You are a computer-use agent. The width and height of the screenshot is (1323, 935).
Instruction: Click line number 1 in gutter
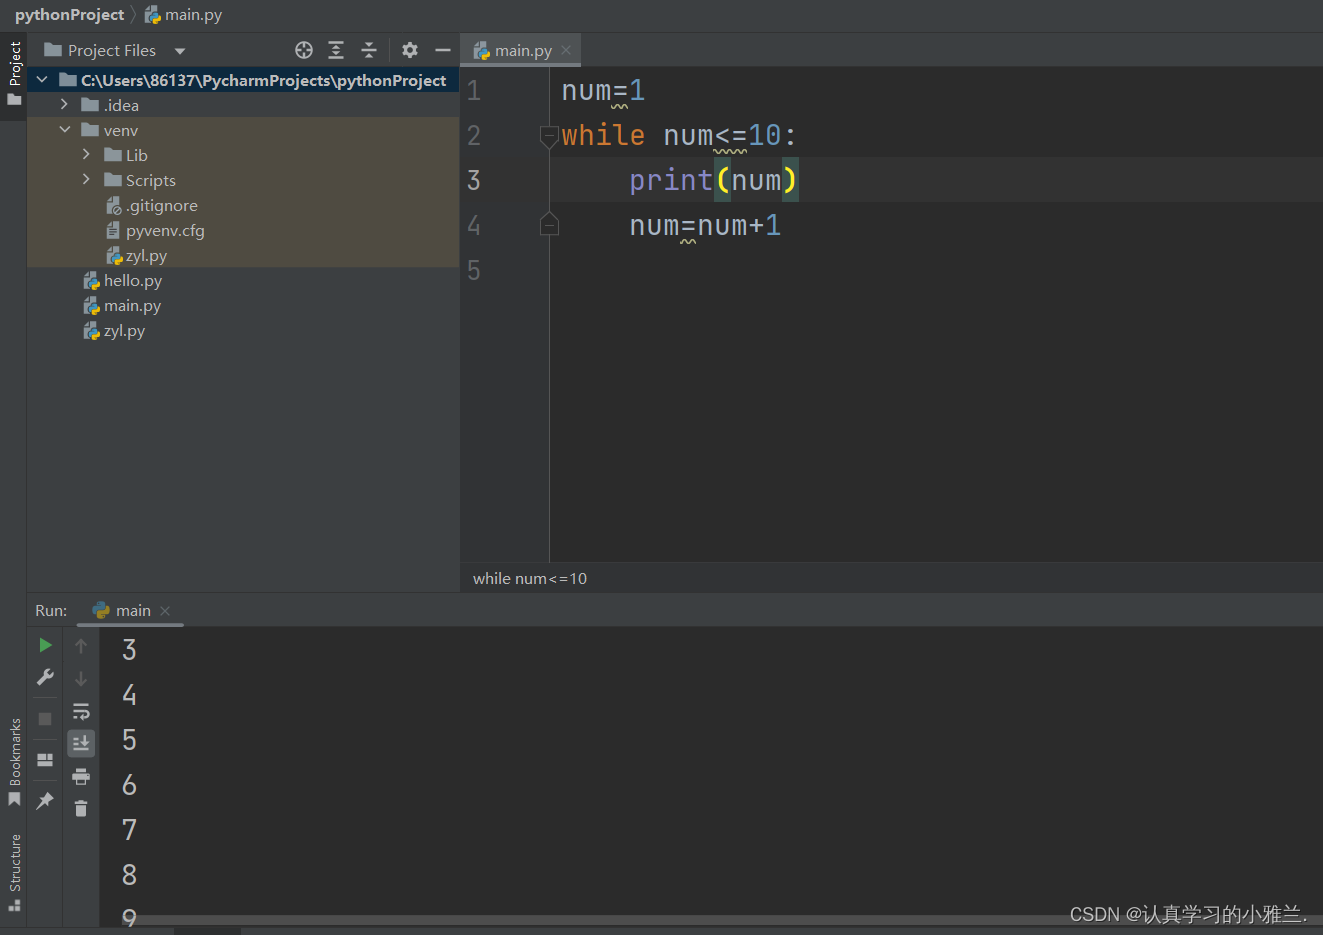[x=474, y=91]
